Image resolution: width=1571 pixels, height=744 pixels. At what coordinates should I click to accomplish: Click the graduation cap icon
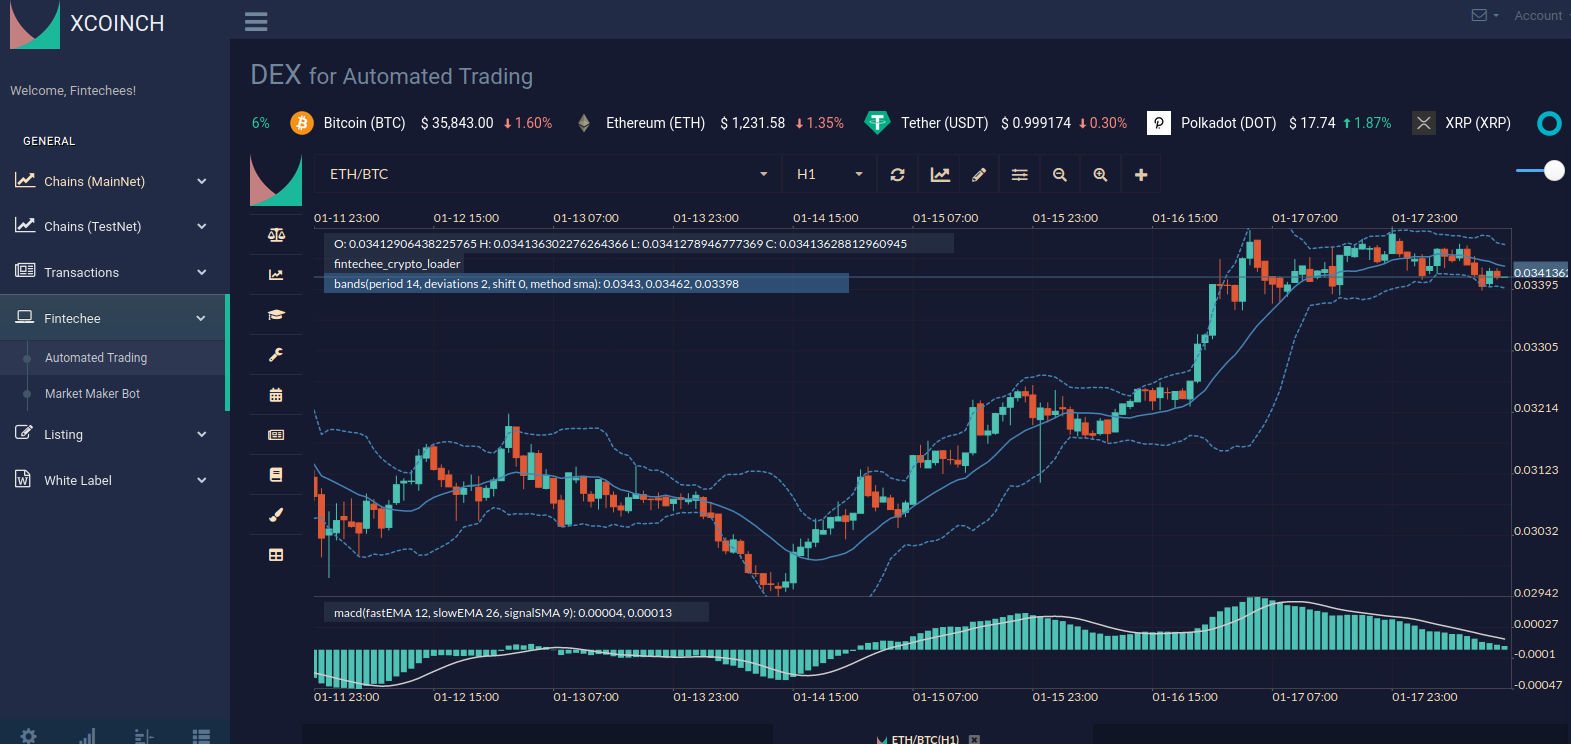pos(276,315)
